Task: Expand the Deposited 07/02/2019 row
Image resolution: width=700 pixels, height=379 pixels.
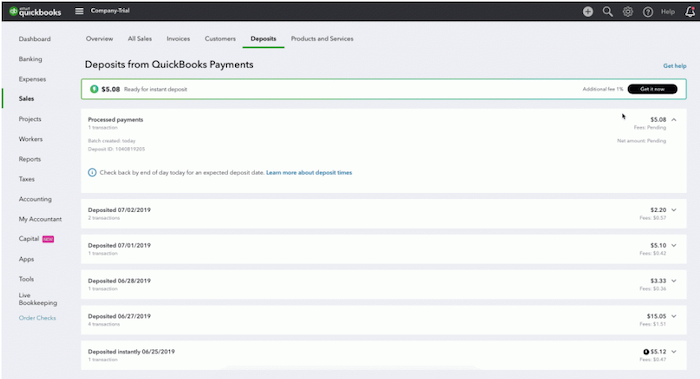Action: point(674,210)
